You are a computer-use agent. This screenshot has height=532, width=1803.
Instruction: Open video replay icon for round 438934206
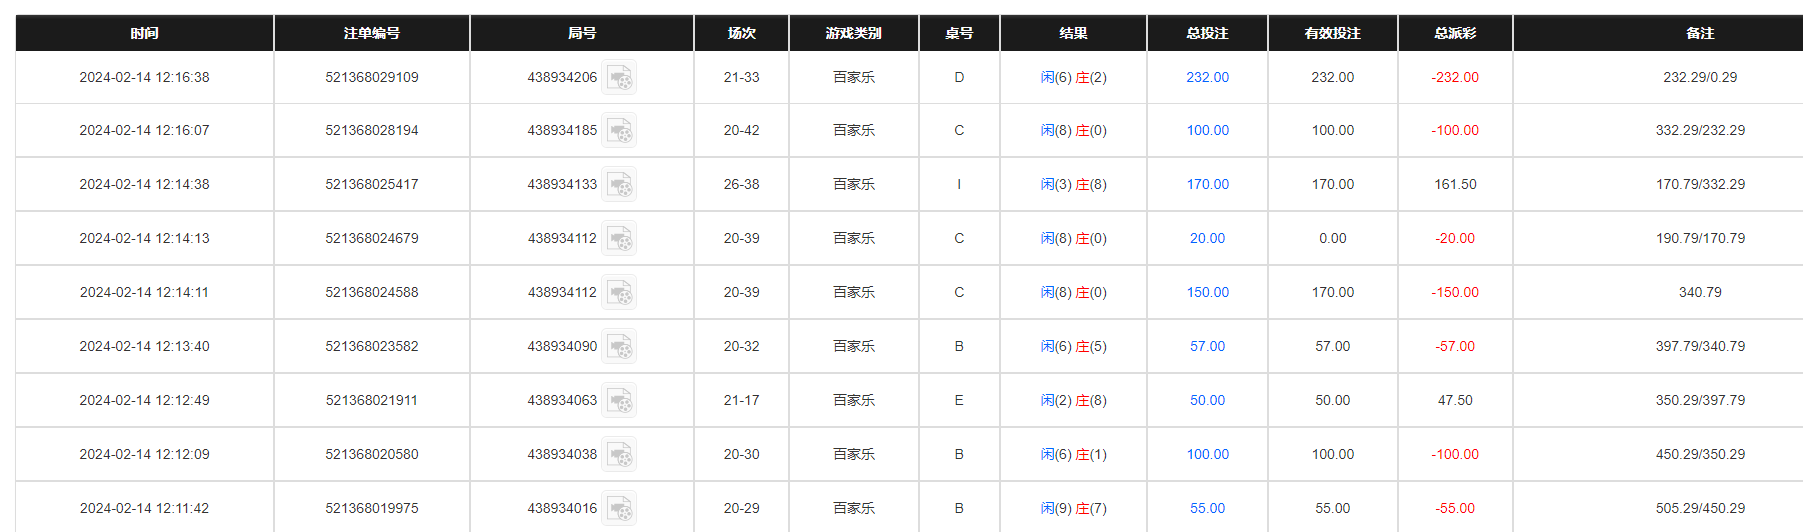pyautogui.click(x=619, y=77)
